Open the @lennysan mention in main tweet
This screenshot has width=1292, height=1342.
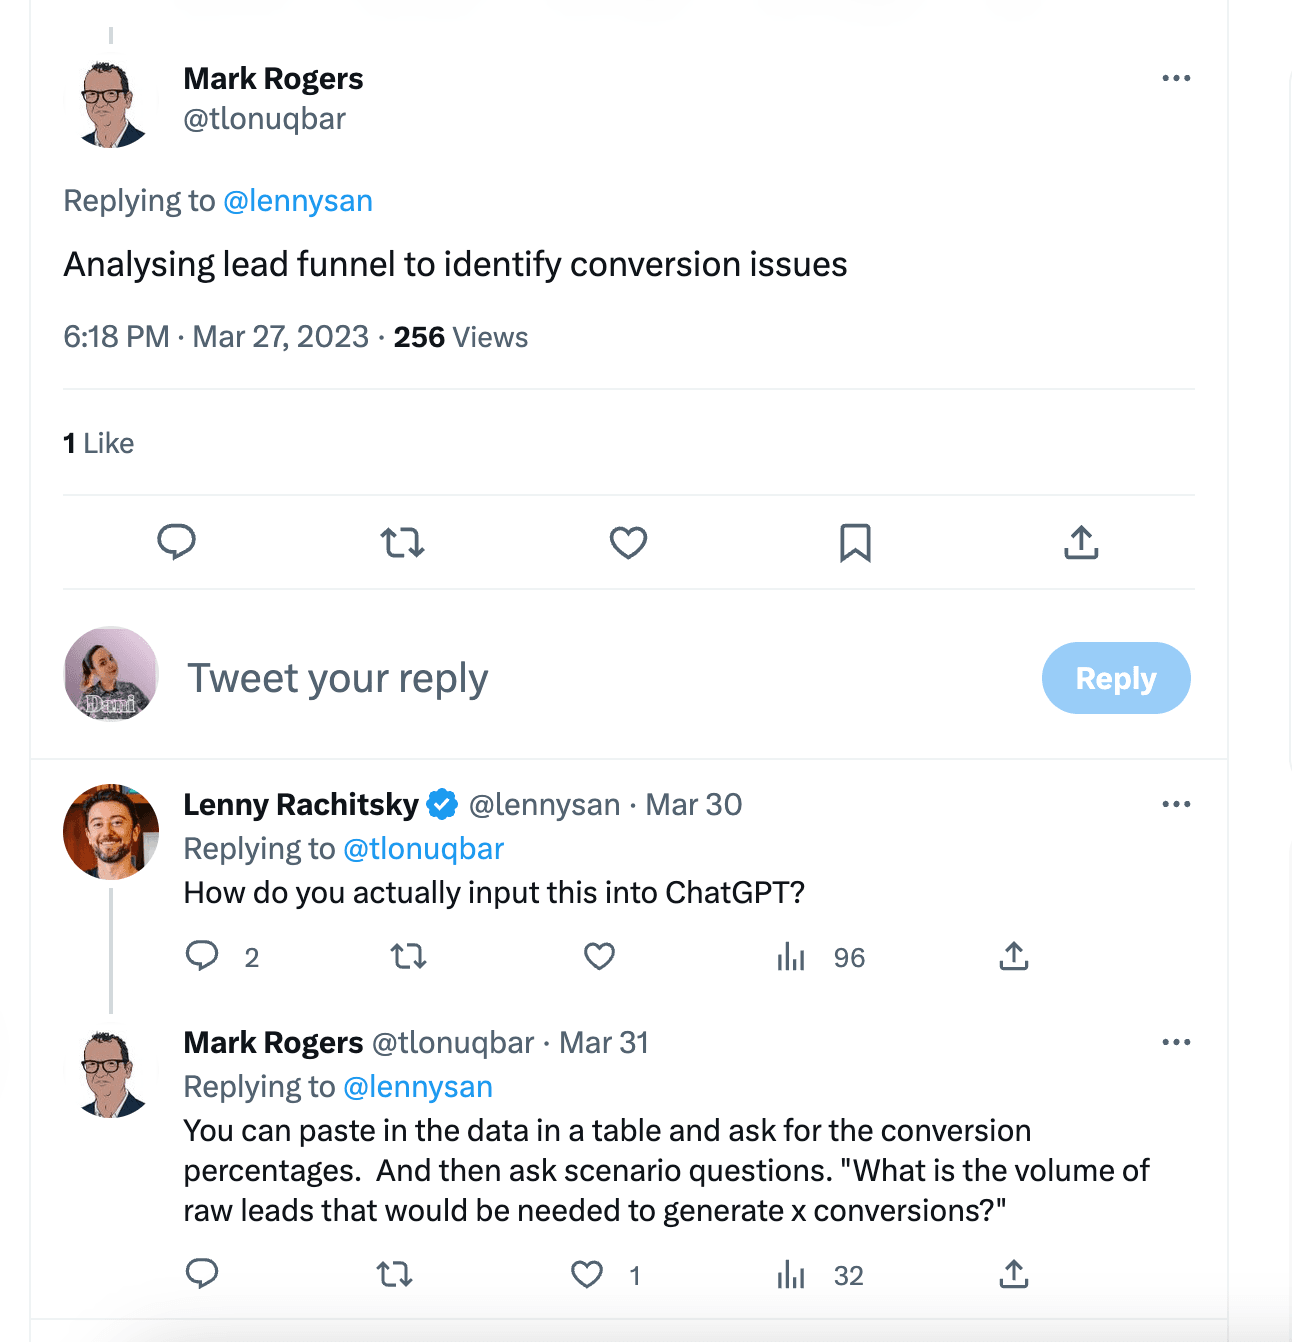tap(298, 201)
